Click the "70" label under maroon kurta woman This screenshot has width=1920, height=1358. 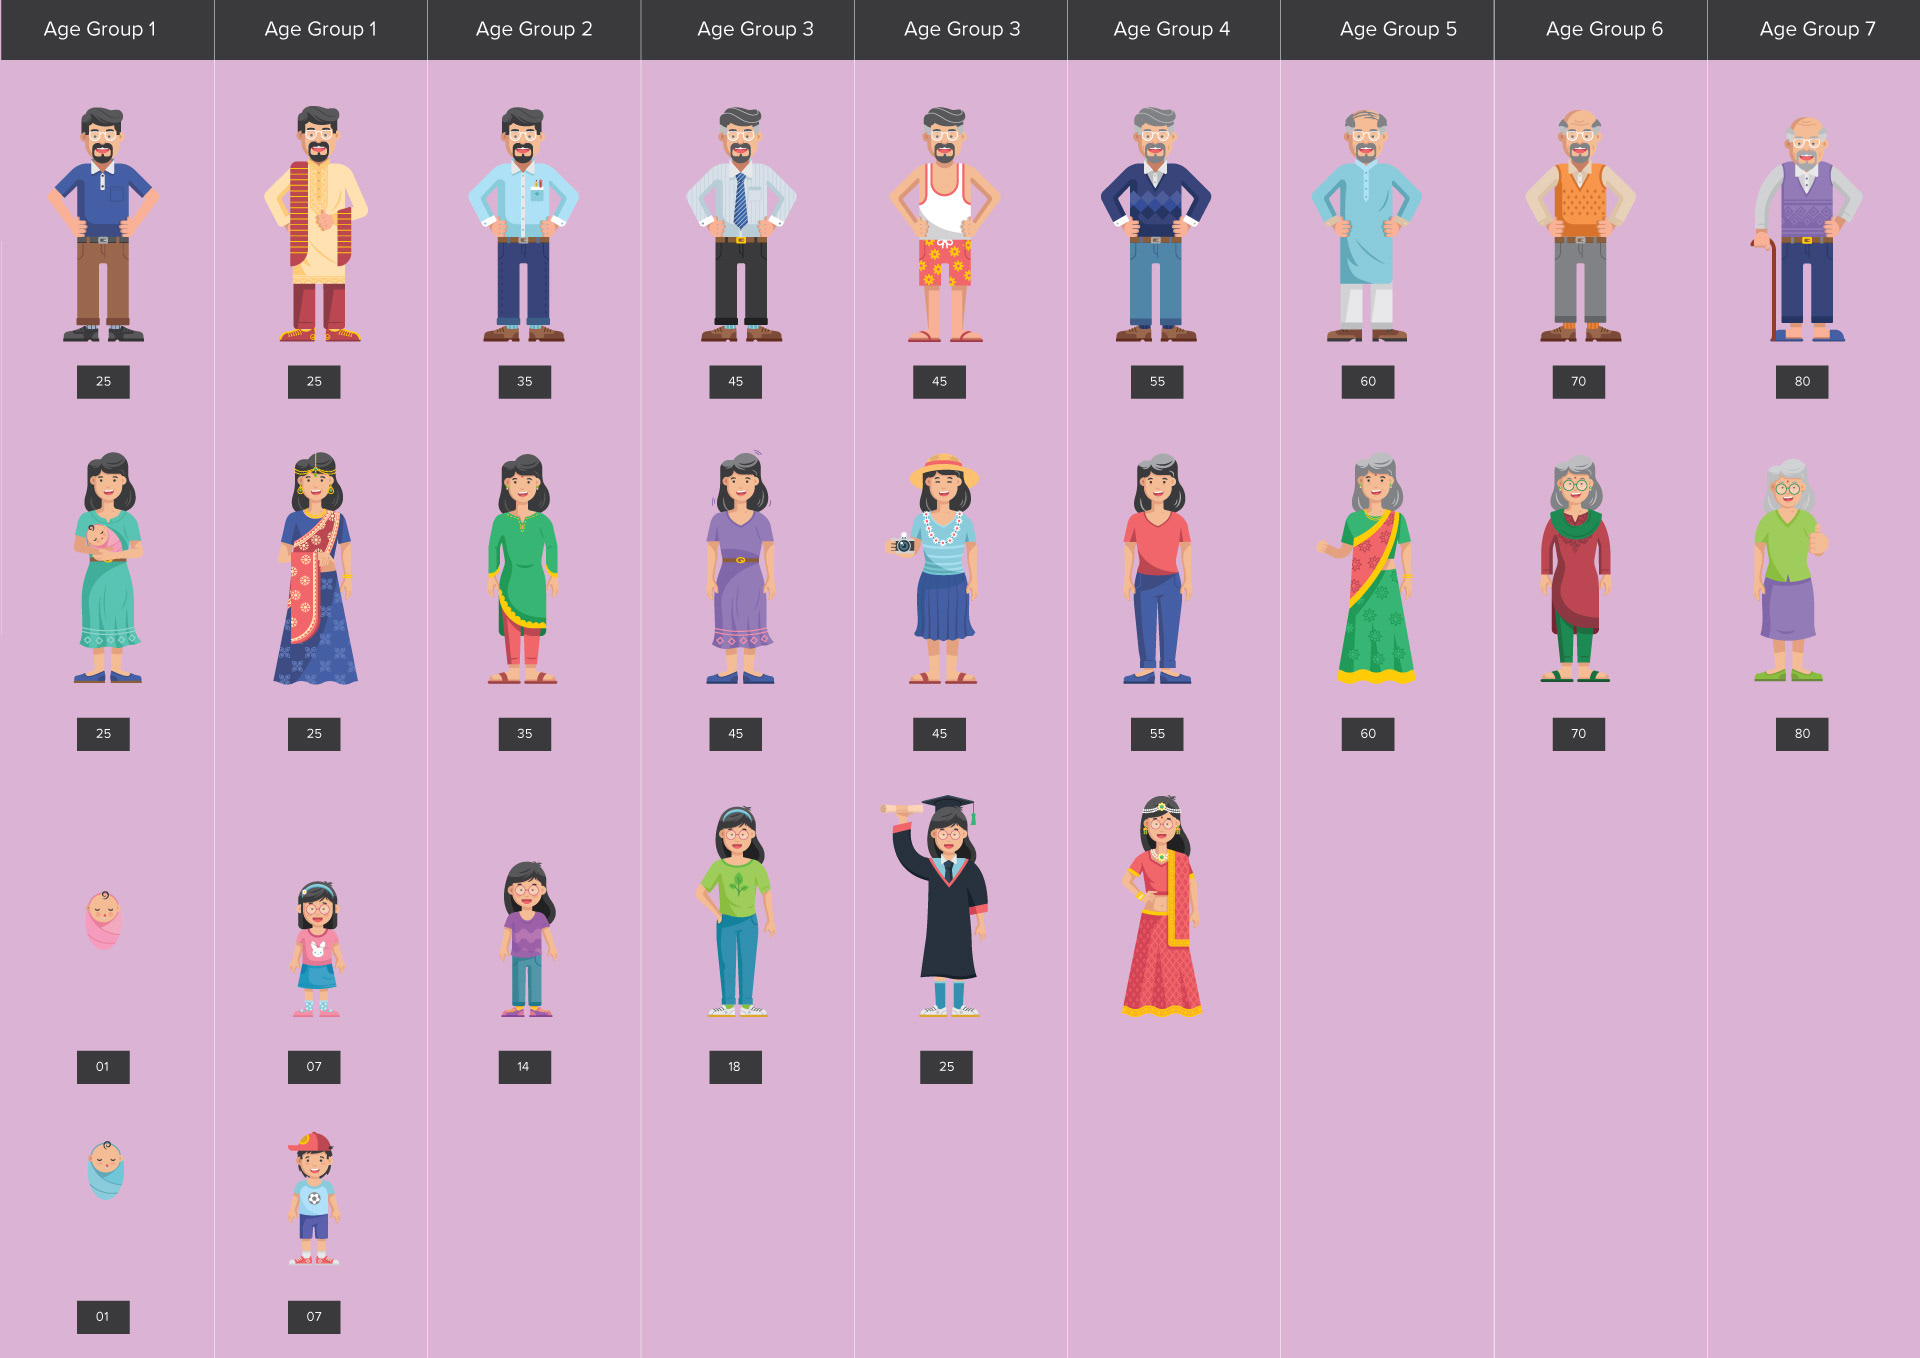[1579, 734]
